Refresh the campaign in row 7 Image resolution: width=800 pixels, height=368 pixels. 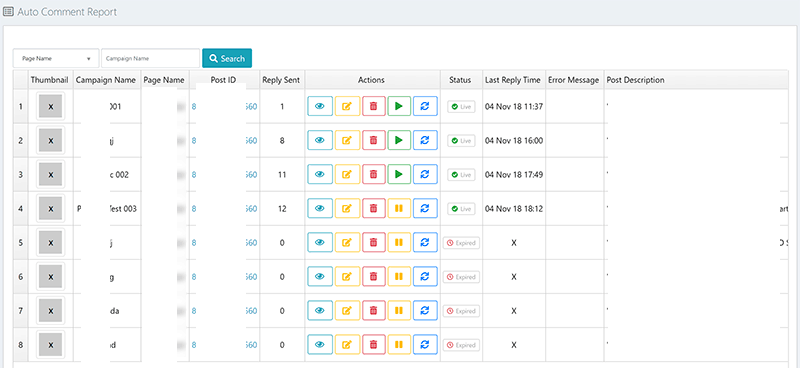point(425,310)
